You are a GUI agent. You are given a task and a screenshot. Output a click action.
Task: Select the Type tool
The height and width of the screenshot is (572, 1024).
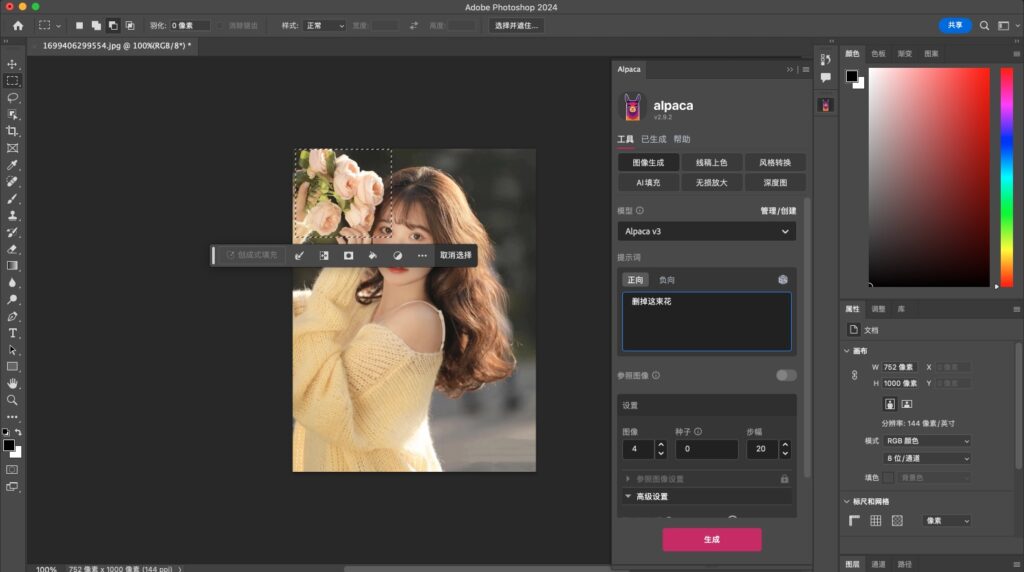pos(13,333)
